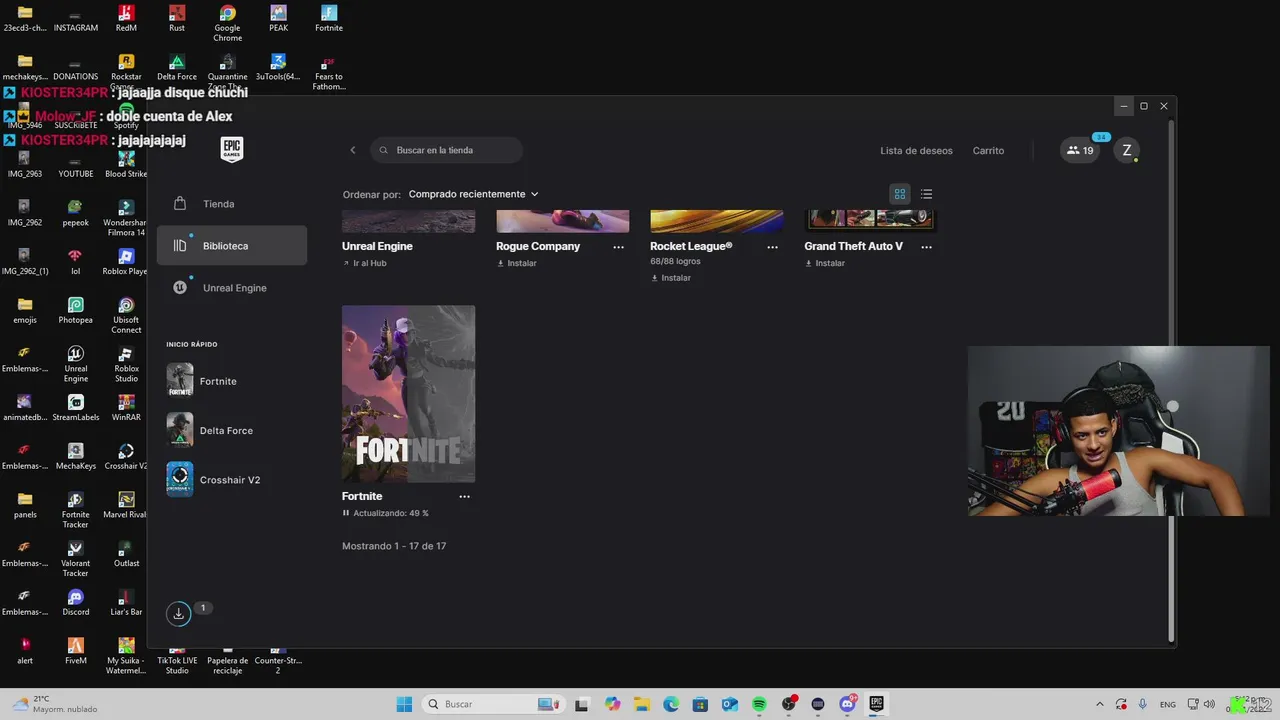
Task: Open the downloads icon in the sidebar
Action: [179, 614]
